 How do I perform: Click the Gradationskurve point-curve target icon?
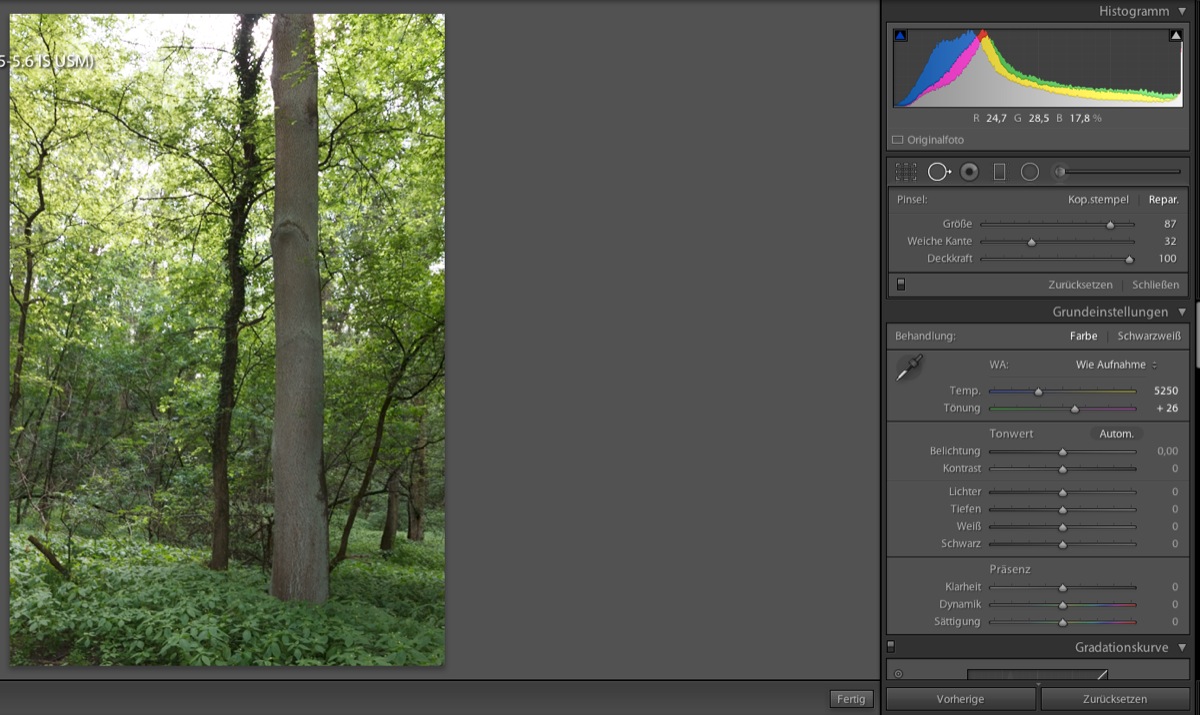point(898,674)
